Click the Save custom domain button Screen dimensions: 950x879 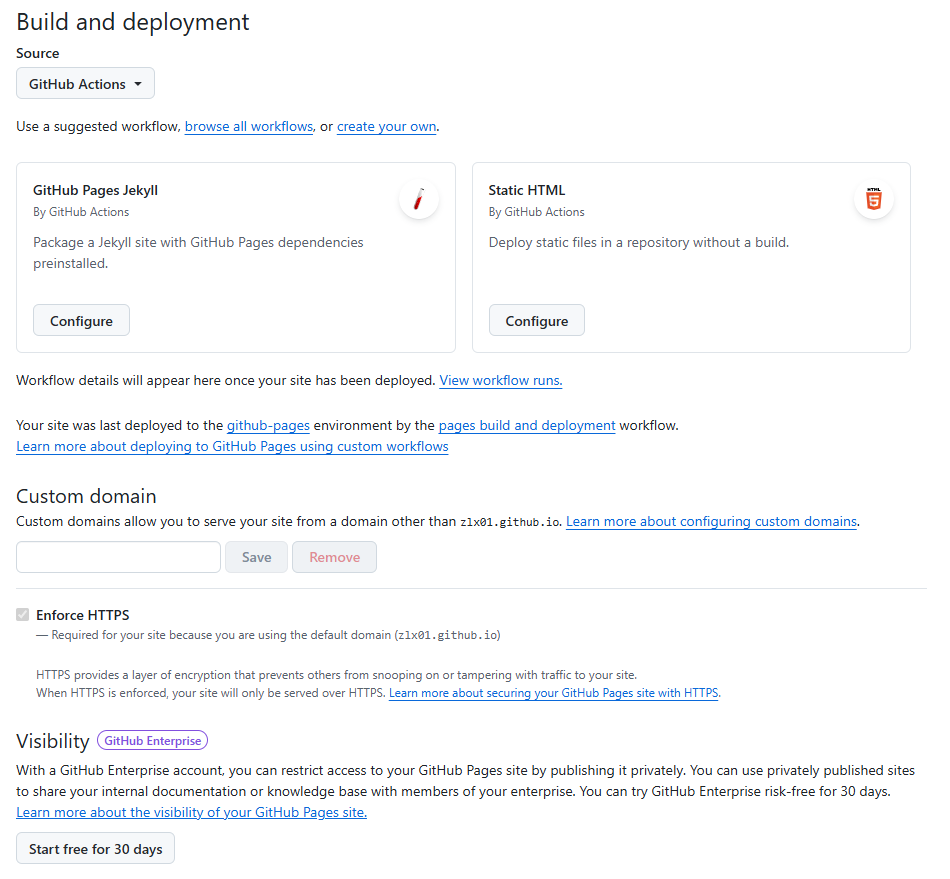point(256,557)
